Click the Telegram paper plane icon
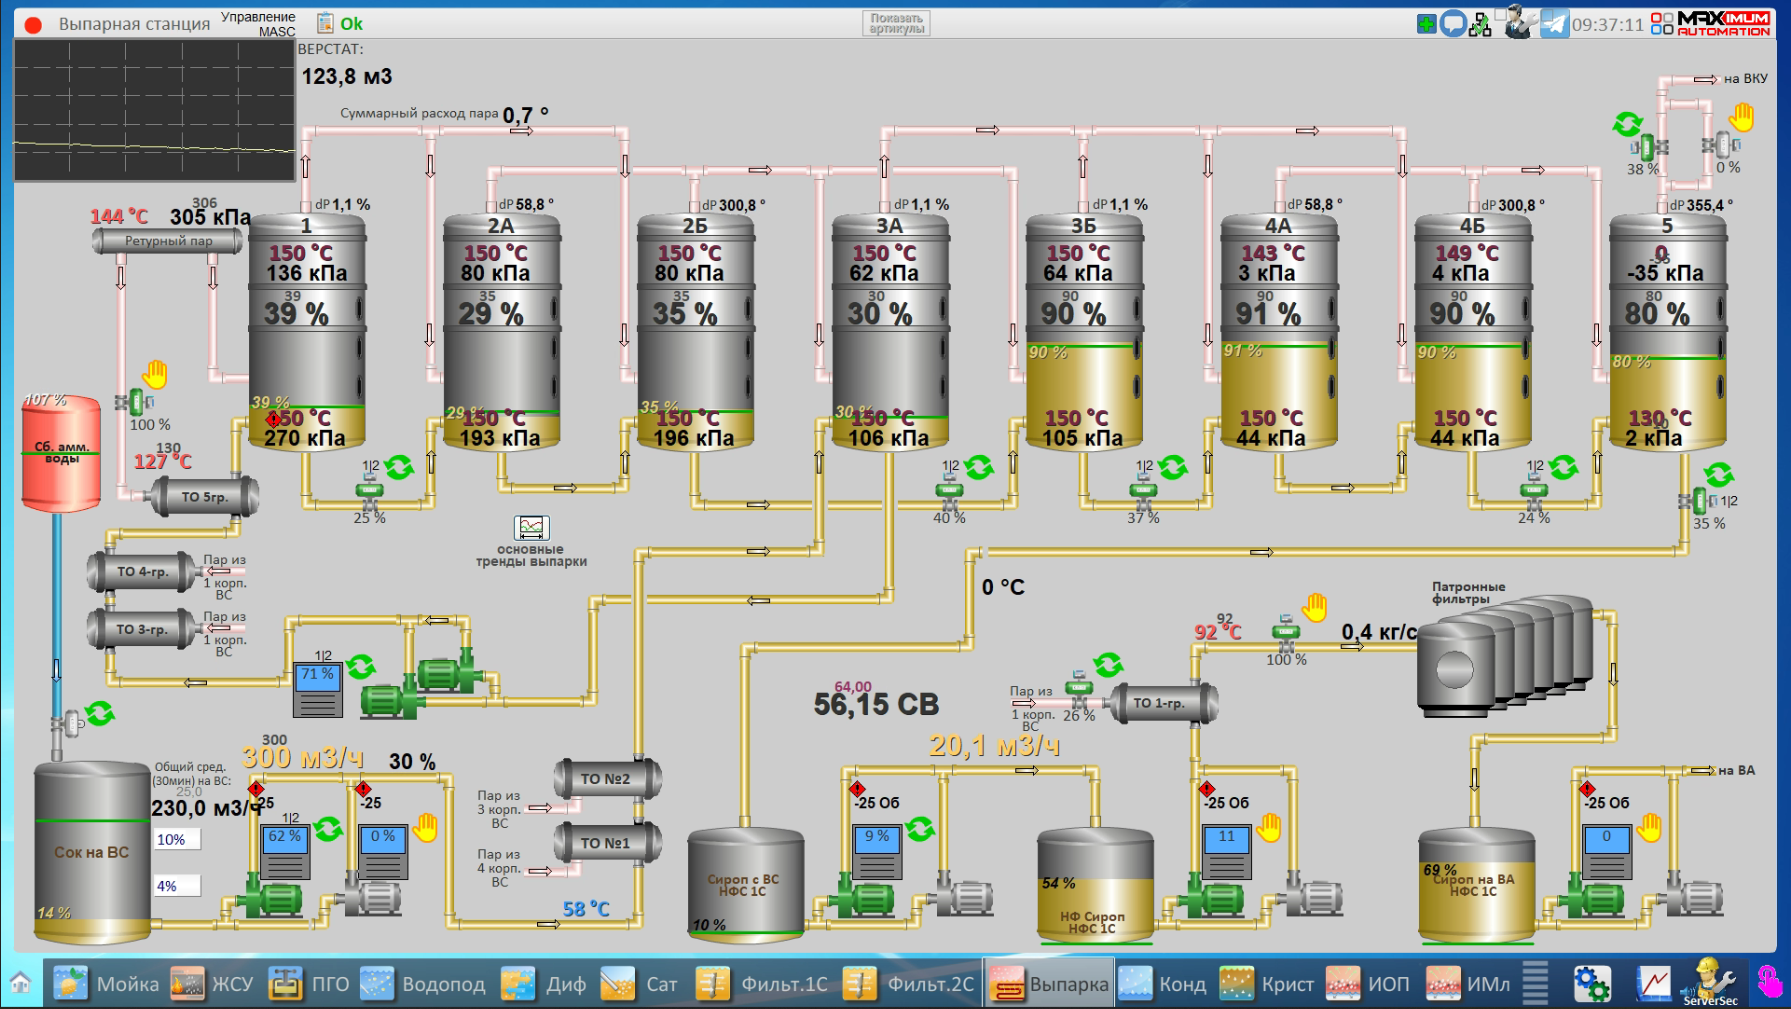1791x1009 pixels. click(1554, 24)
